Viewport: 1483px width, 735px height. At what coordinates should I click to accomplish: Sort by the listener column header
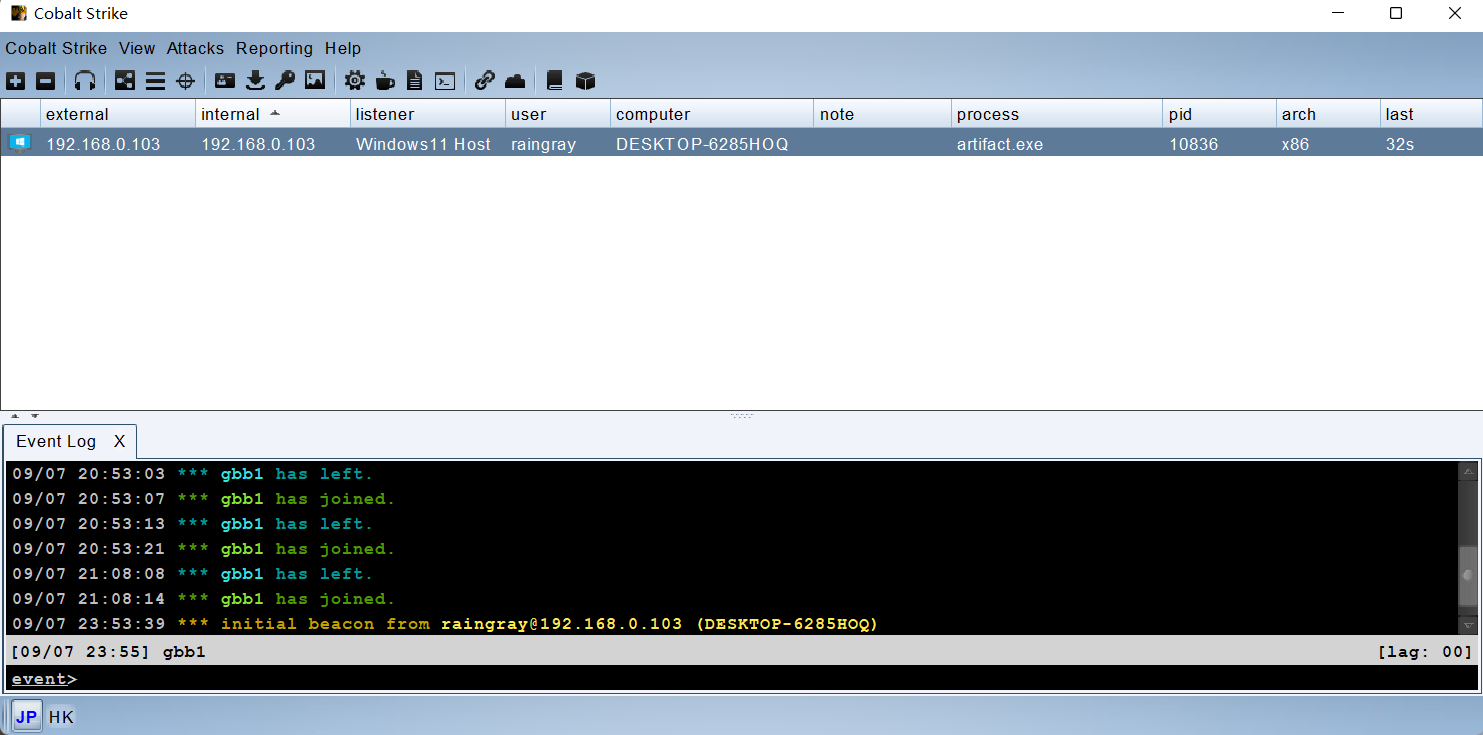click(428, 114)
